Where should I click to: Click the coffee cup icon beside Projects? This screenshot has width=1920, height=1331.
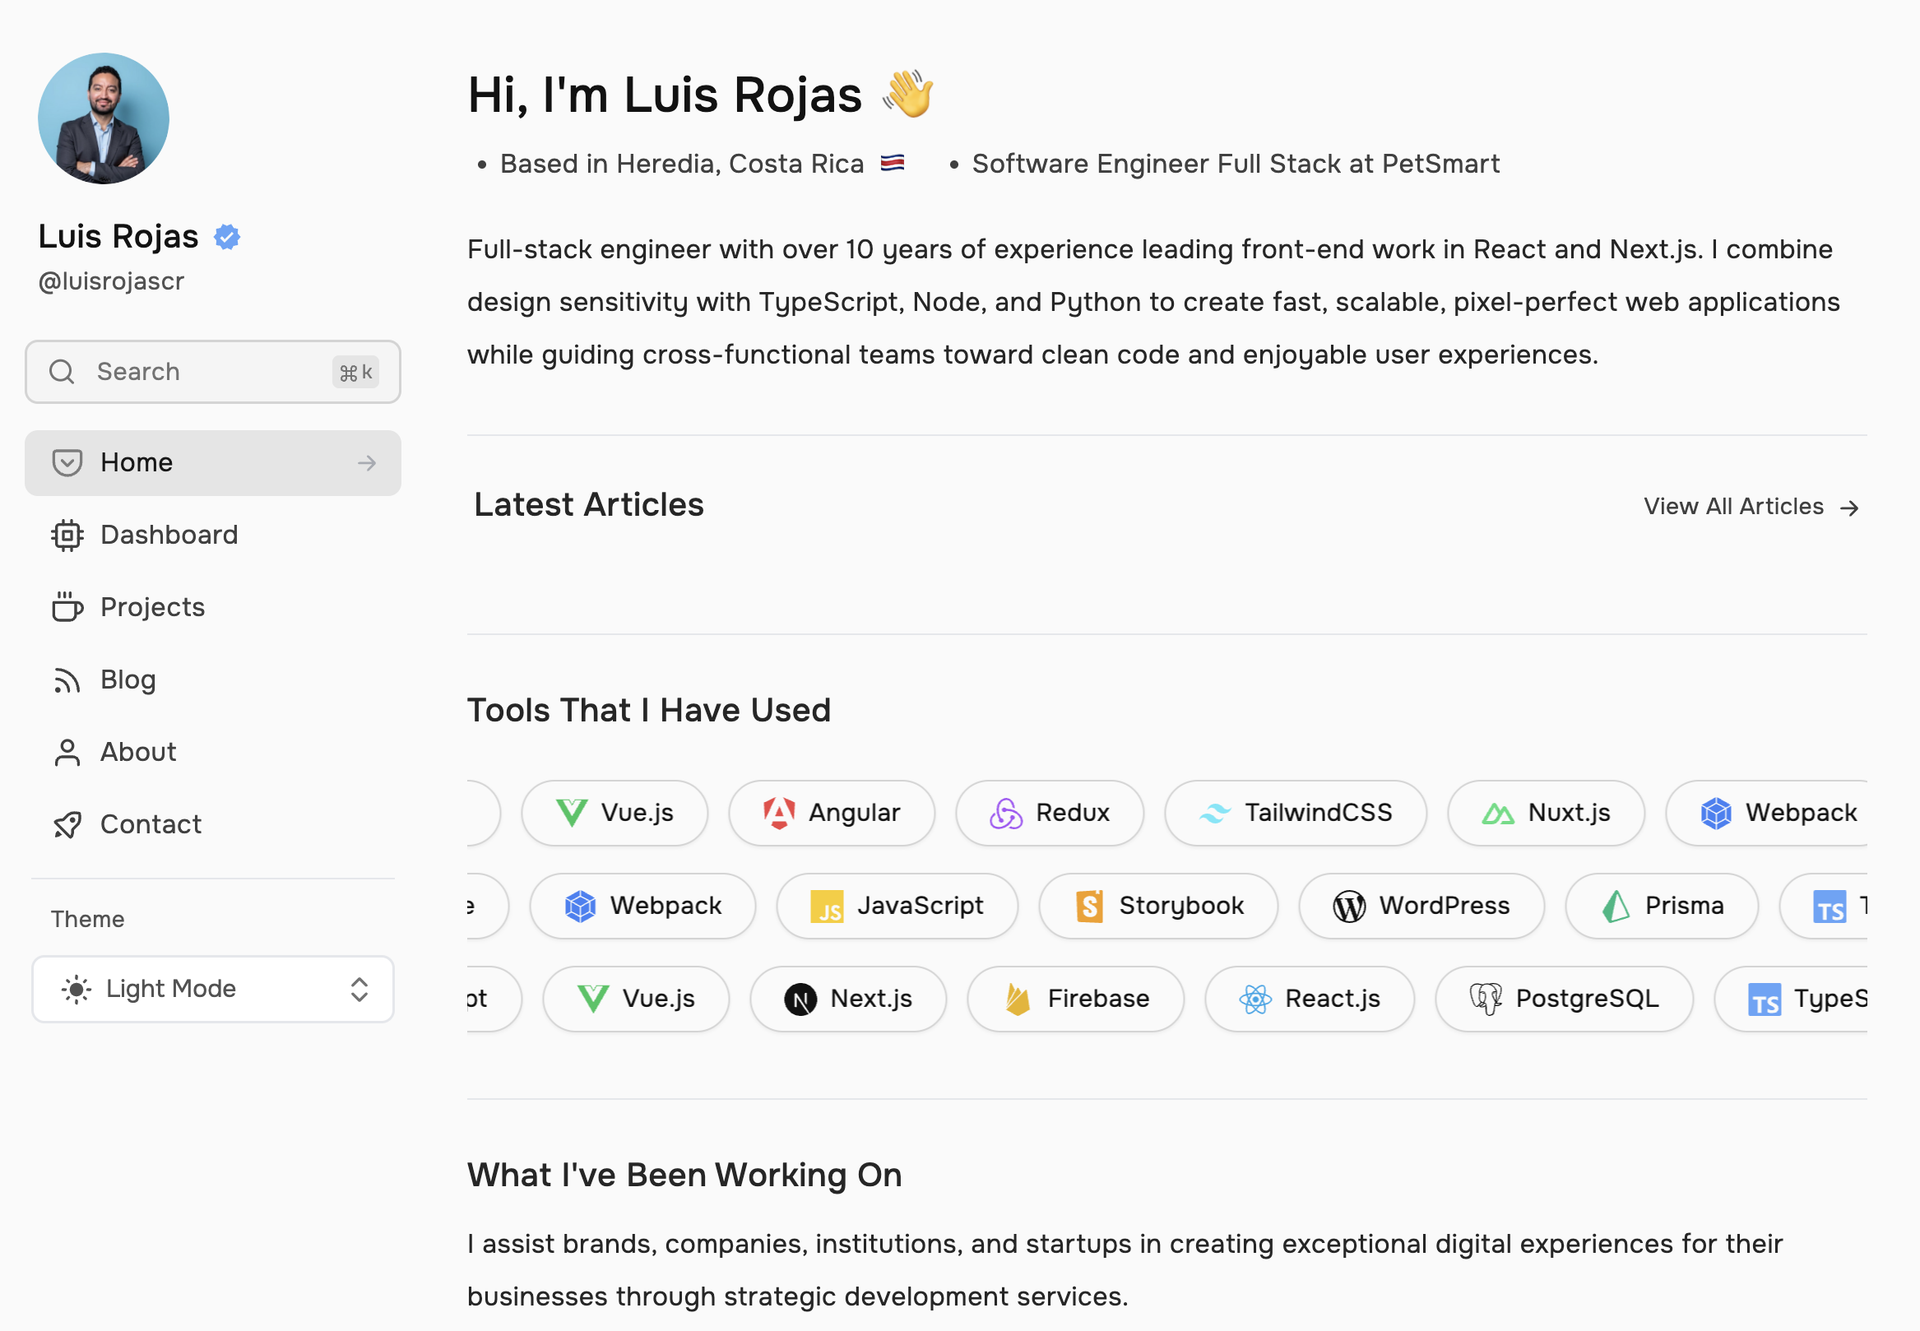tap(67, 607)
